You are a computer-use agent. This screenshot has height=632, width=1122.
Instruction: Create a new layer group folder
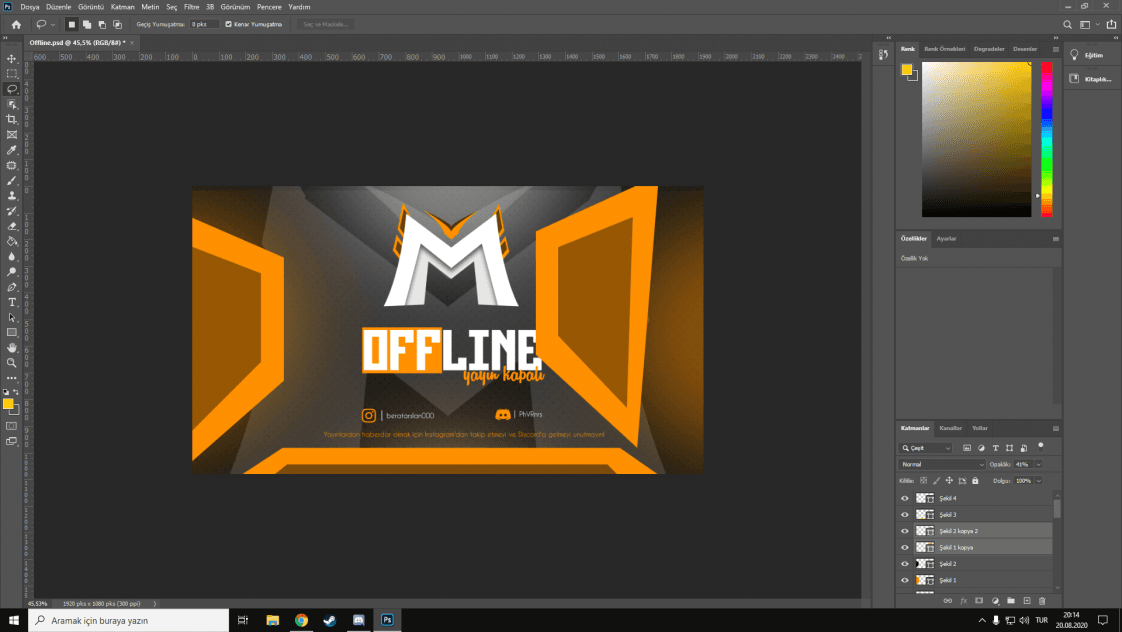[1010, 601]
